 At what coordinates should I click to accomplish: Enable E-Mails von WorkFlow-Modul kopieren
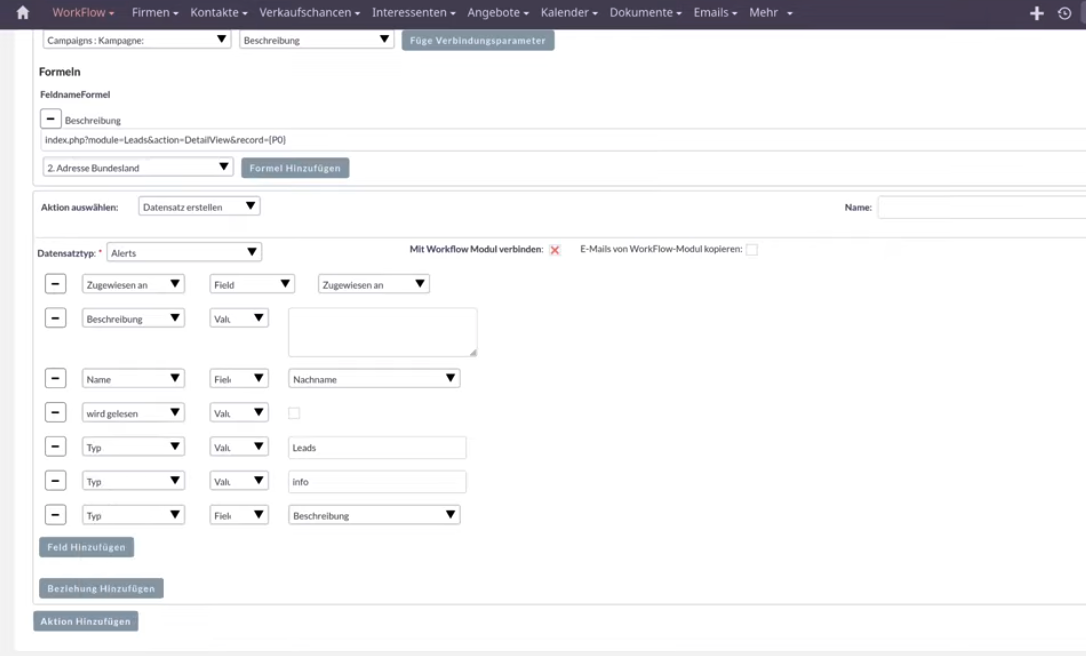click(x=752, y=250)
